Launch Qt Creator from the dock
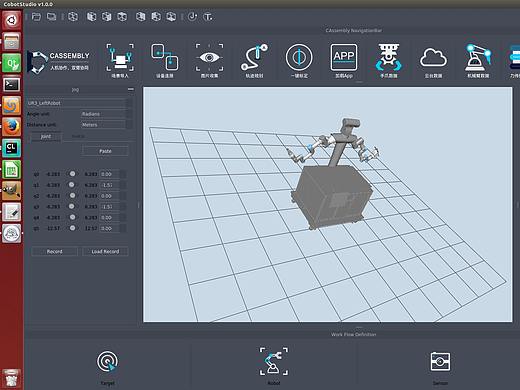520x390 pixels. [12, 63]
